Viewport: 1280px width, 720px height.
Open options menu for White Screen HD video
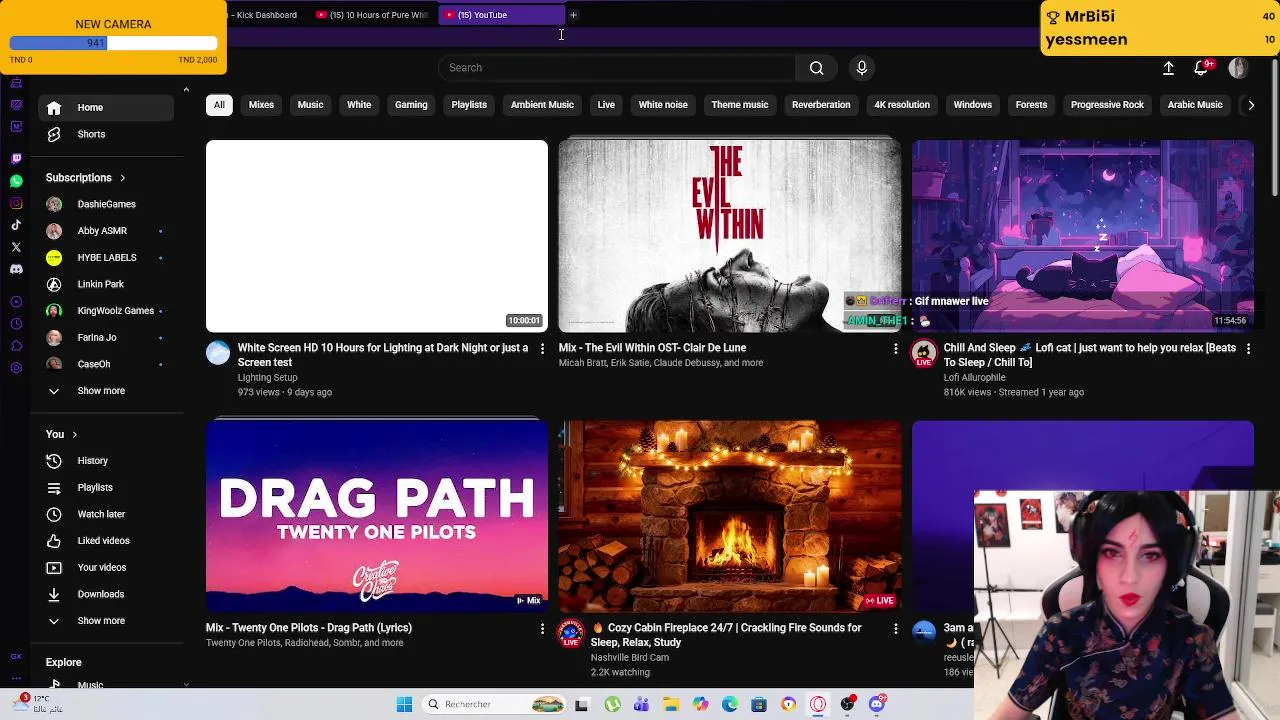pyautogui.click(x=543, y=349)
